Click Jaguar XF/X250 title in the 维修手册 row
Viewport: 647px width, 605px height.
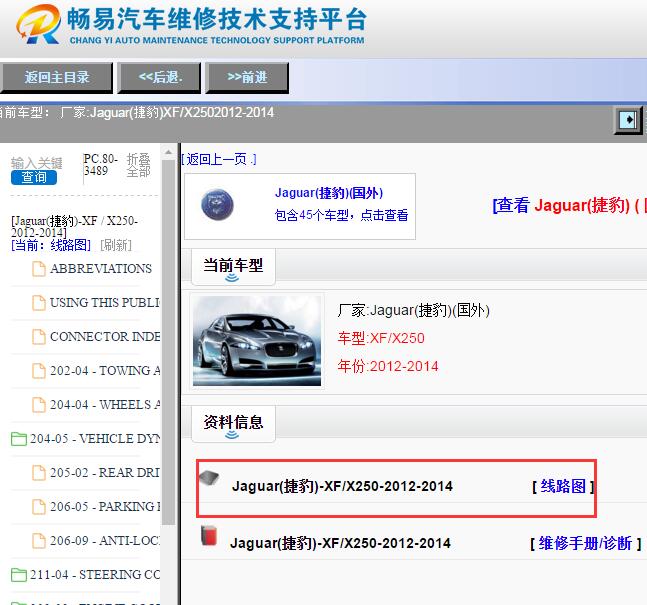point(340,543)
